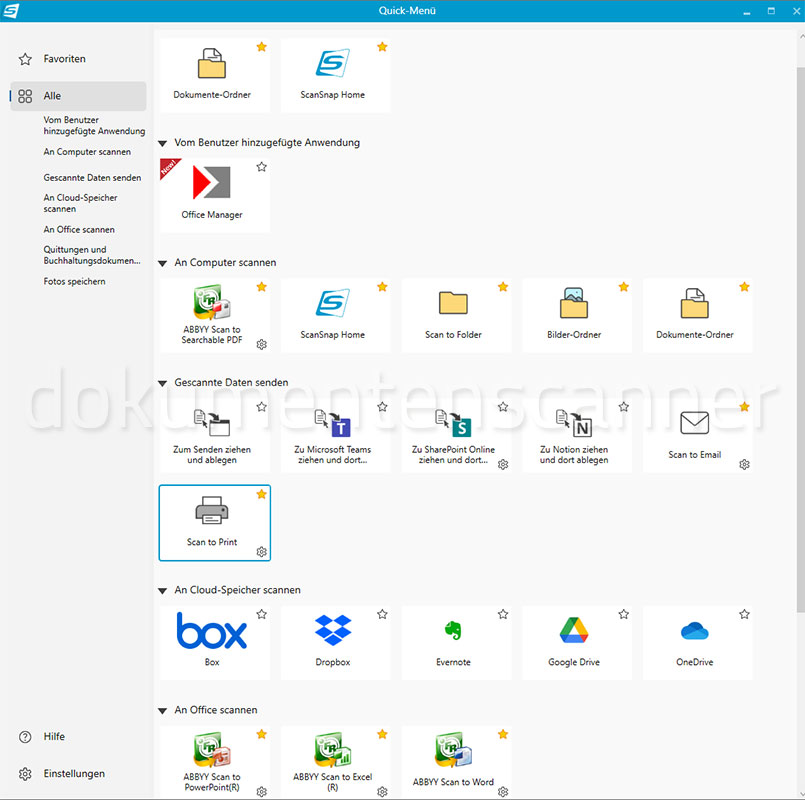Choose the OneDrive cloud icon
This screenshot has width=805, height=800.
point(694,631)
